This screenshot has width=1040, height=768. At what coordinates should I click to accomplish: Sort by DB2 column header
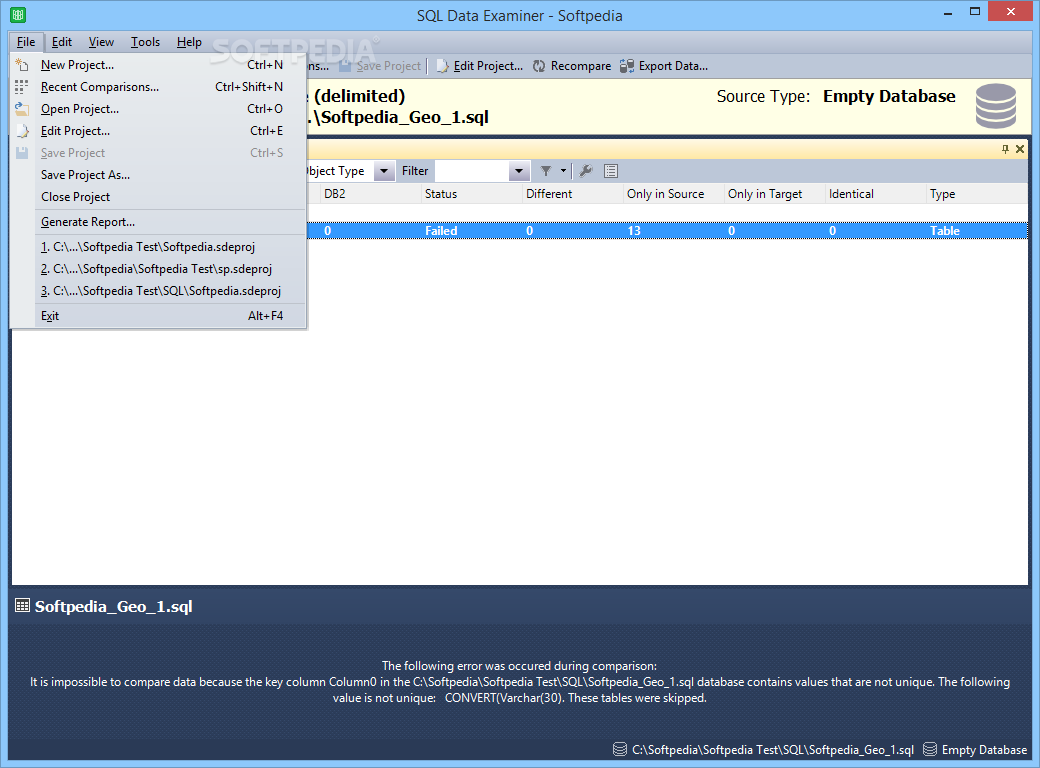(x=371, y=194)
